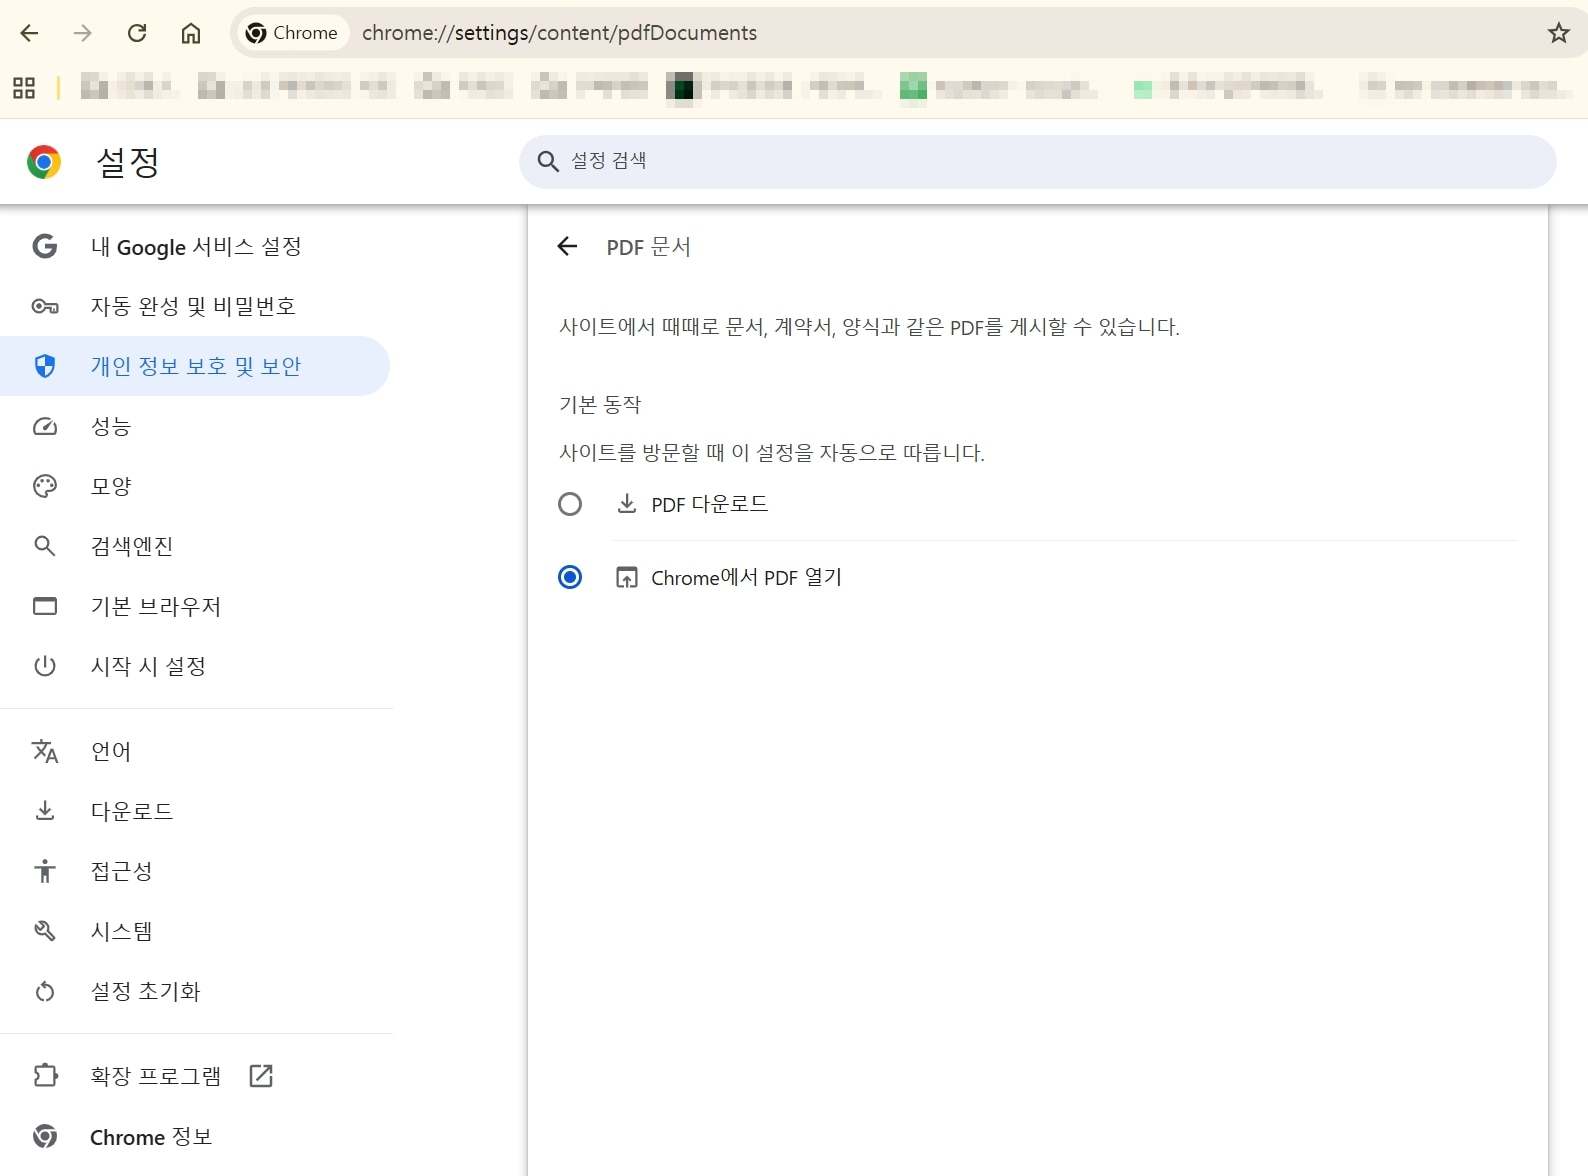Click the key icon for passwords
Viewport: 1588px width, 1176px height.
pyautogui.click(x=45, y=306)
